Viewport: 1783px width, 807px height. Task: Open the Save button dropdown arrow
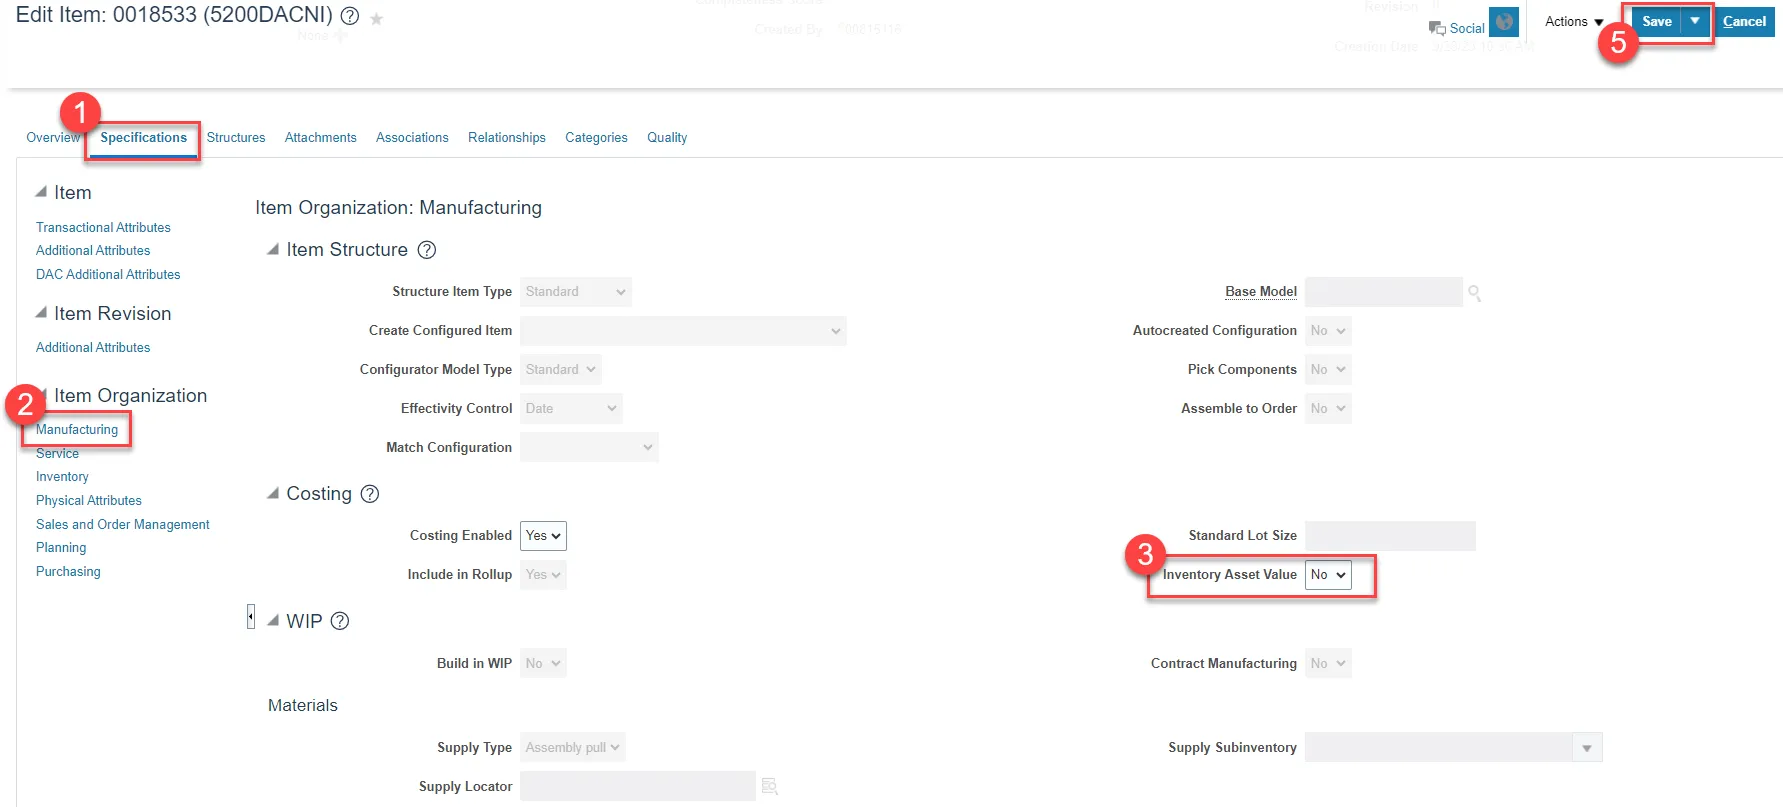coord(1695,21)
